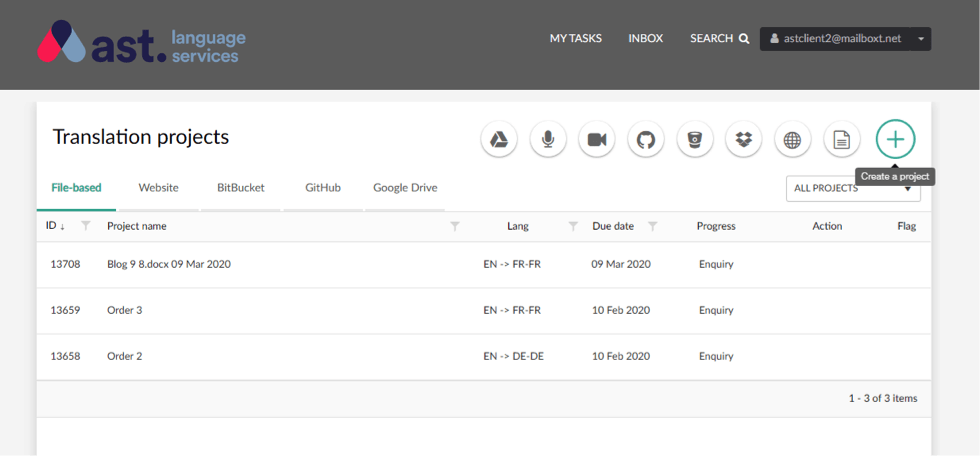Sort by Project name header
Screen dimensions: 980x456
tap(137, 226)
